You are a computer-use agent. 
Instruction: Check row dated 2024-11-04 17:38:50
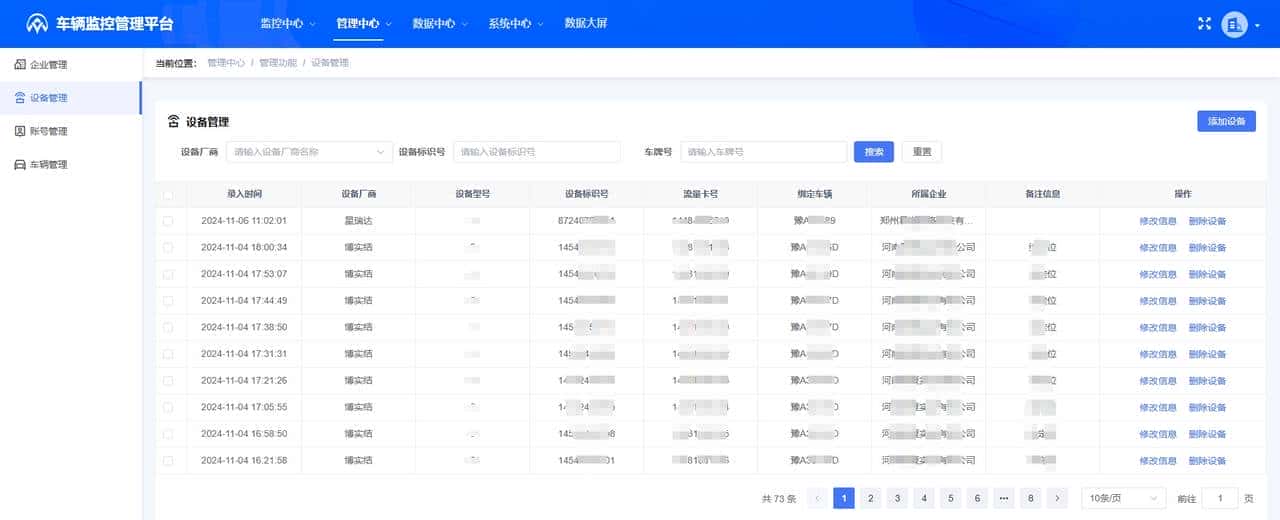168,327
